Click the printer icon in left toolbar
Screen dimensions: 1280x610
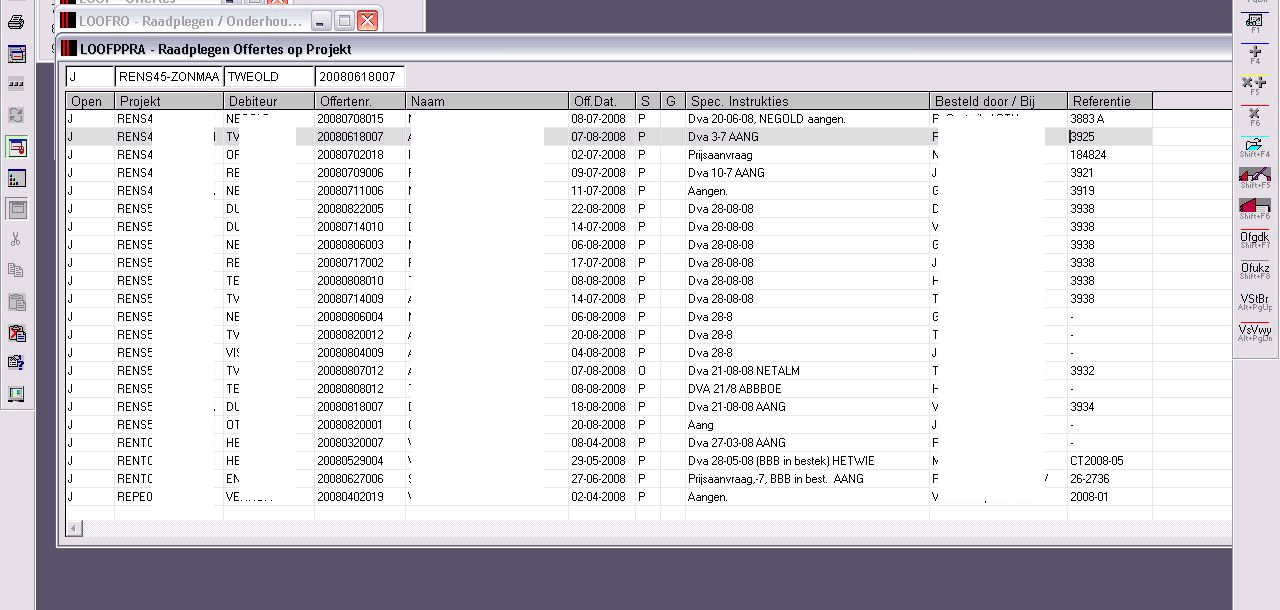(x=16, y=22)
